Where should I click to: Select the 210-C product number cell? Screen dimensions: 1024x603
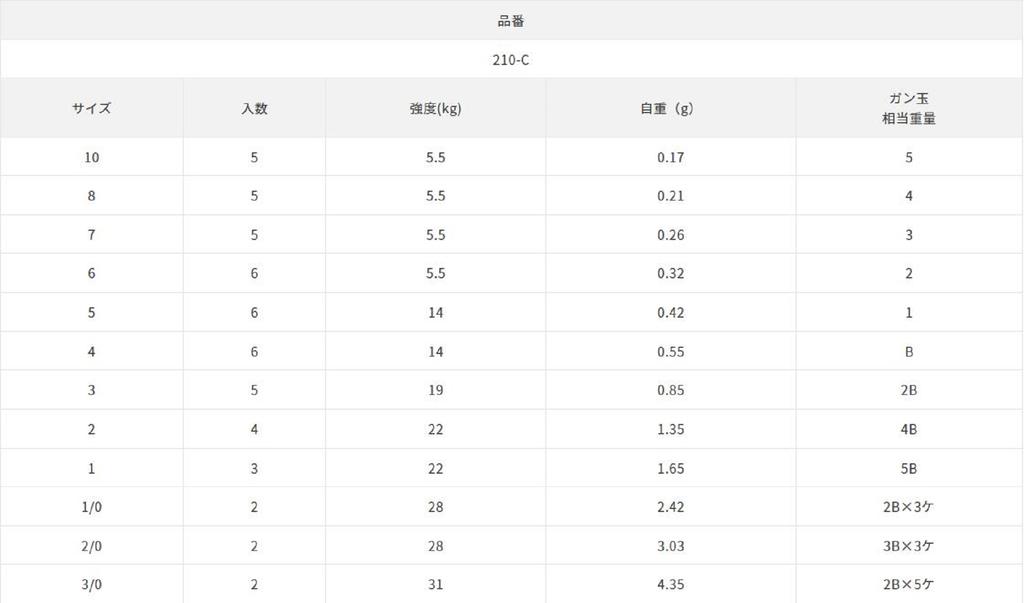coord(511,60)
